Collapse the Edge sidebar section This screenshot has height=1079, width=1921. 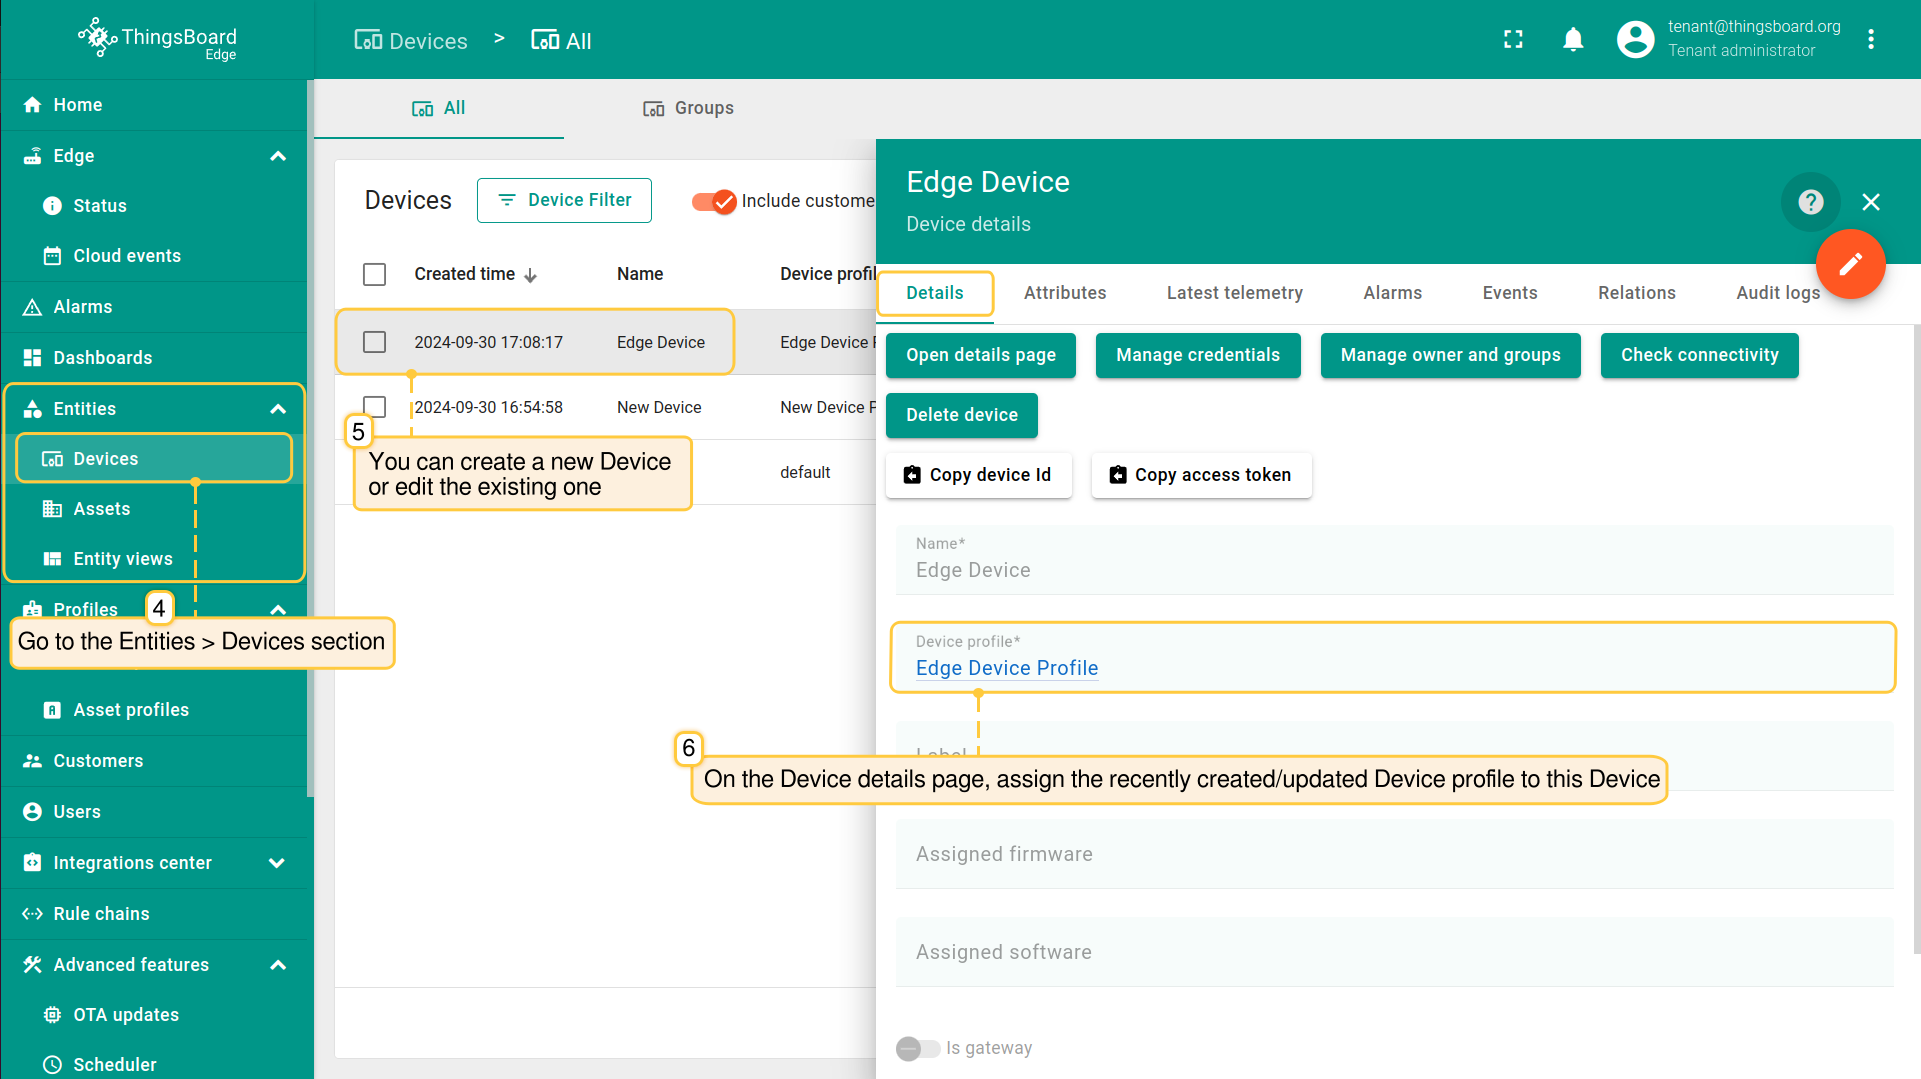[278, 156]
